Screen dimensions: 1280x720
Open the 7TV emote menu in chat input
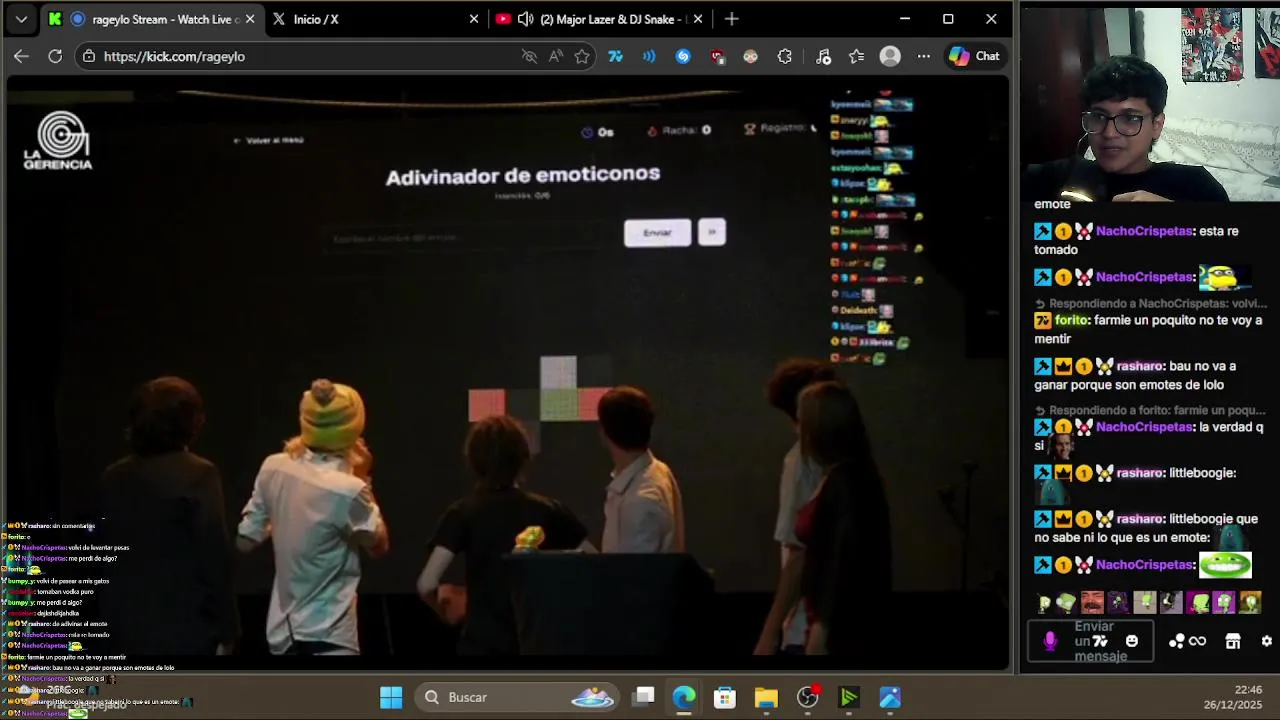tap(1100, 641)
